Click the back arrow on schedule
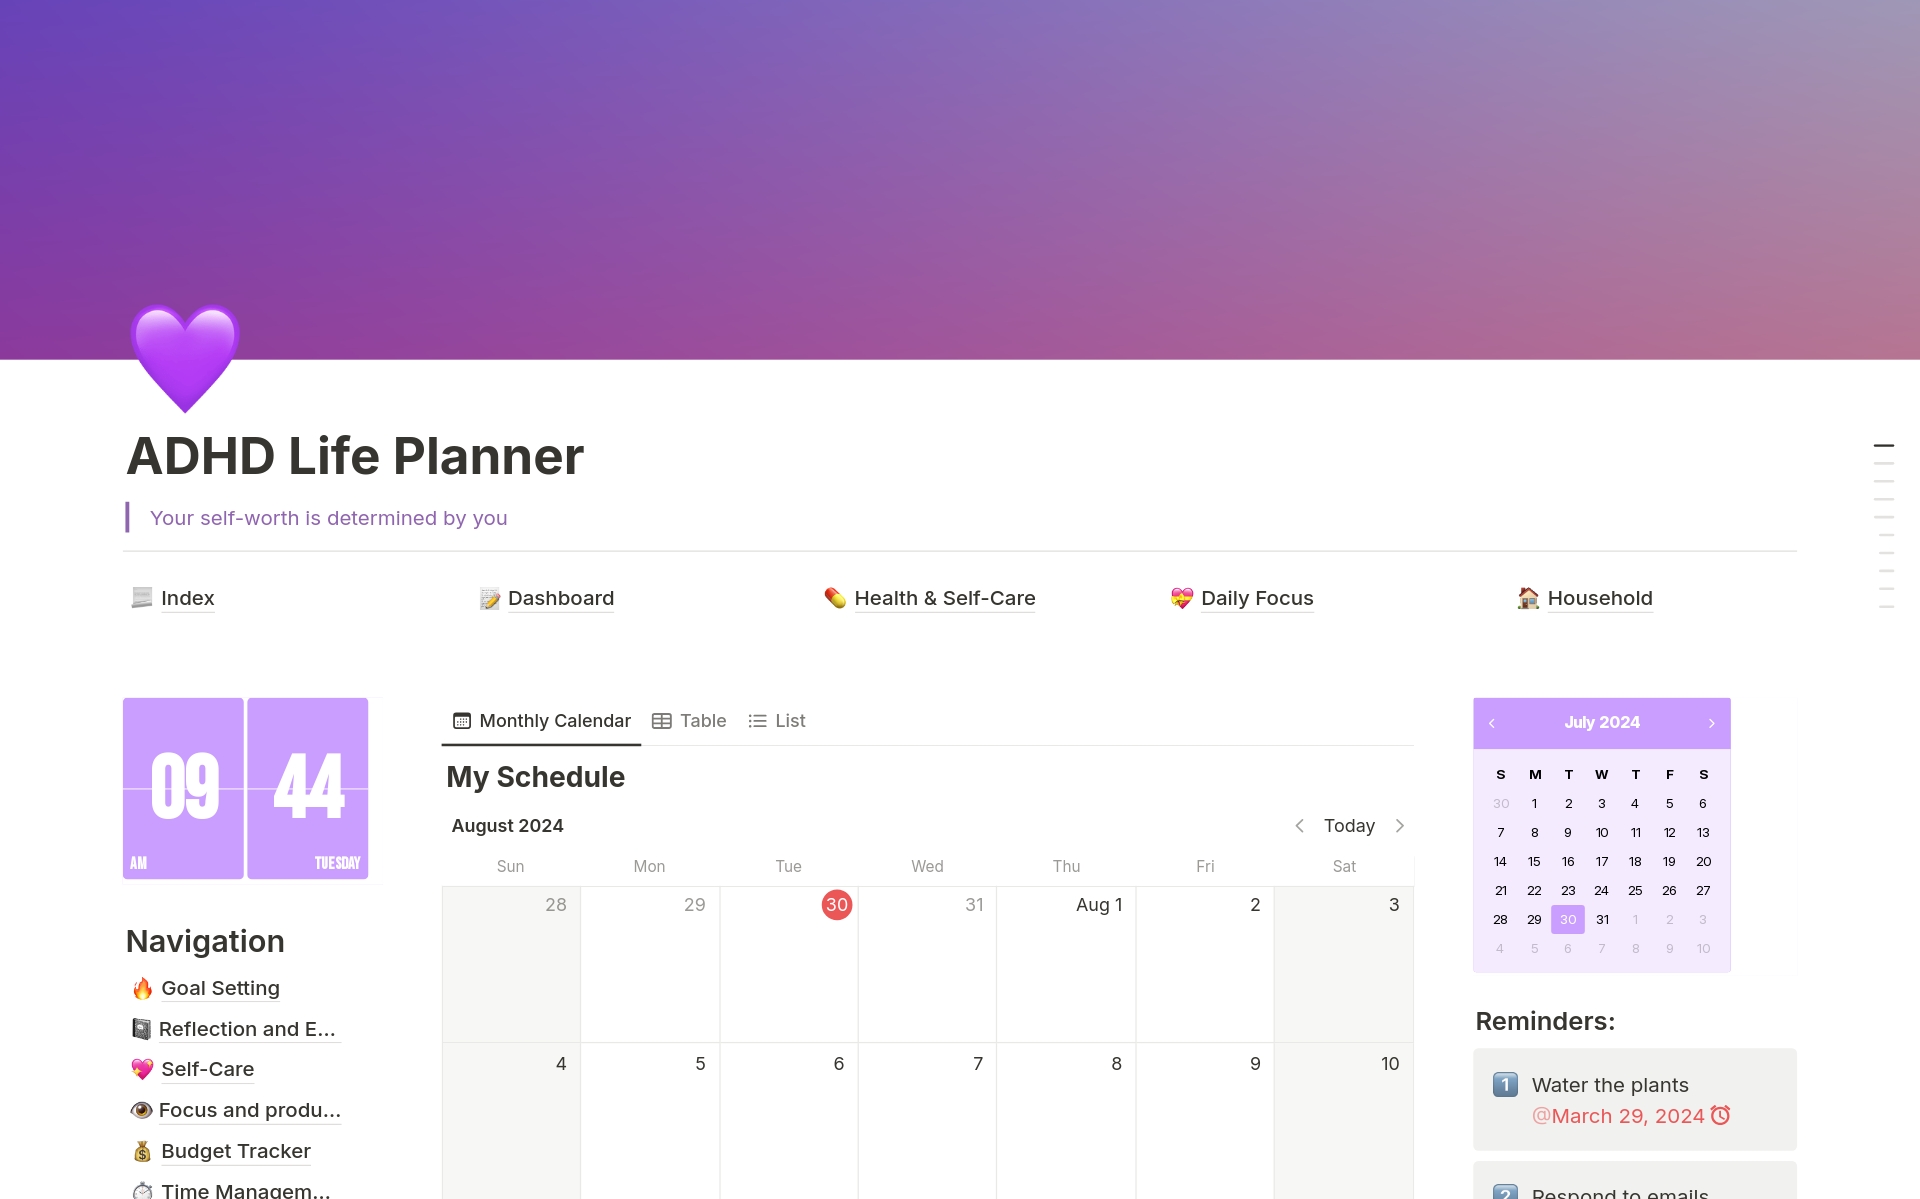1920x1199 pixels. [x=1300, y=825]
